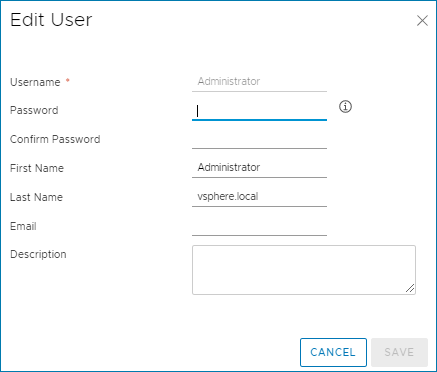Click the Password label

pos(34,110)
